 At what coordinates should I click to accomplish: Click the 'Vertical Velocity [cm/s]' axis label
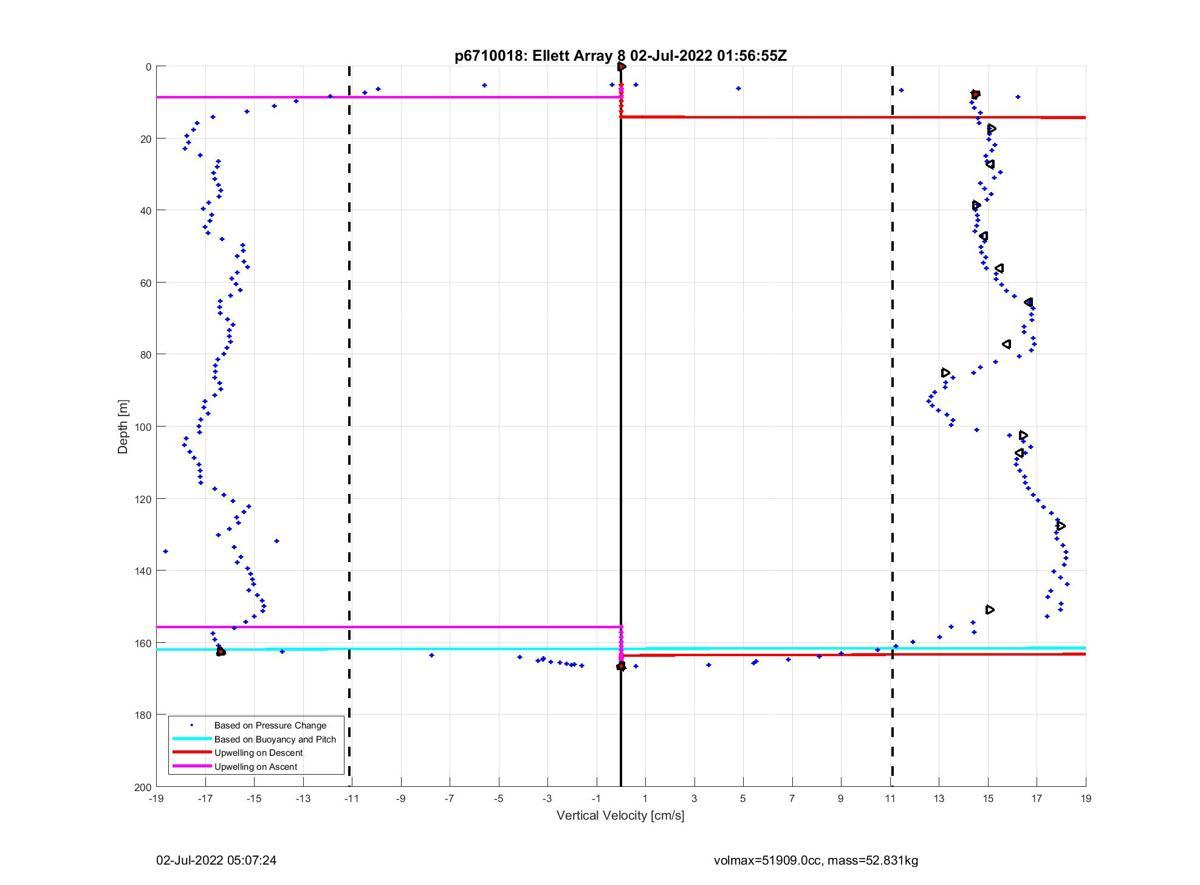(x=620, y=815)
